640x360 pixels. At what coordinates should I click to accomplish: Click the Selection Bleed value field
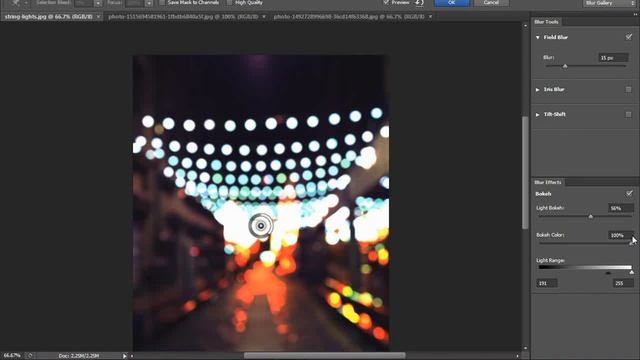84,2
